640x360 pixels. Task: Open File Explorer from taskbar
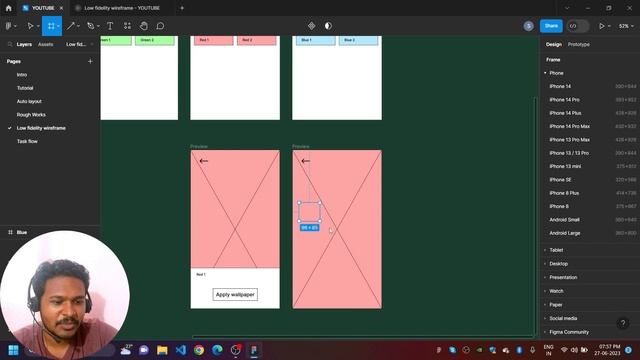click(162, 350)
